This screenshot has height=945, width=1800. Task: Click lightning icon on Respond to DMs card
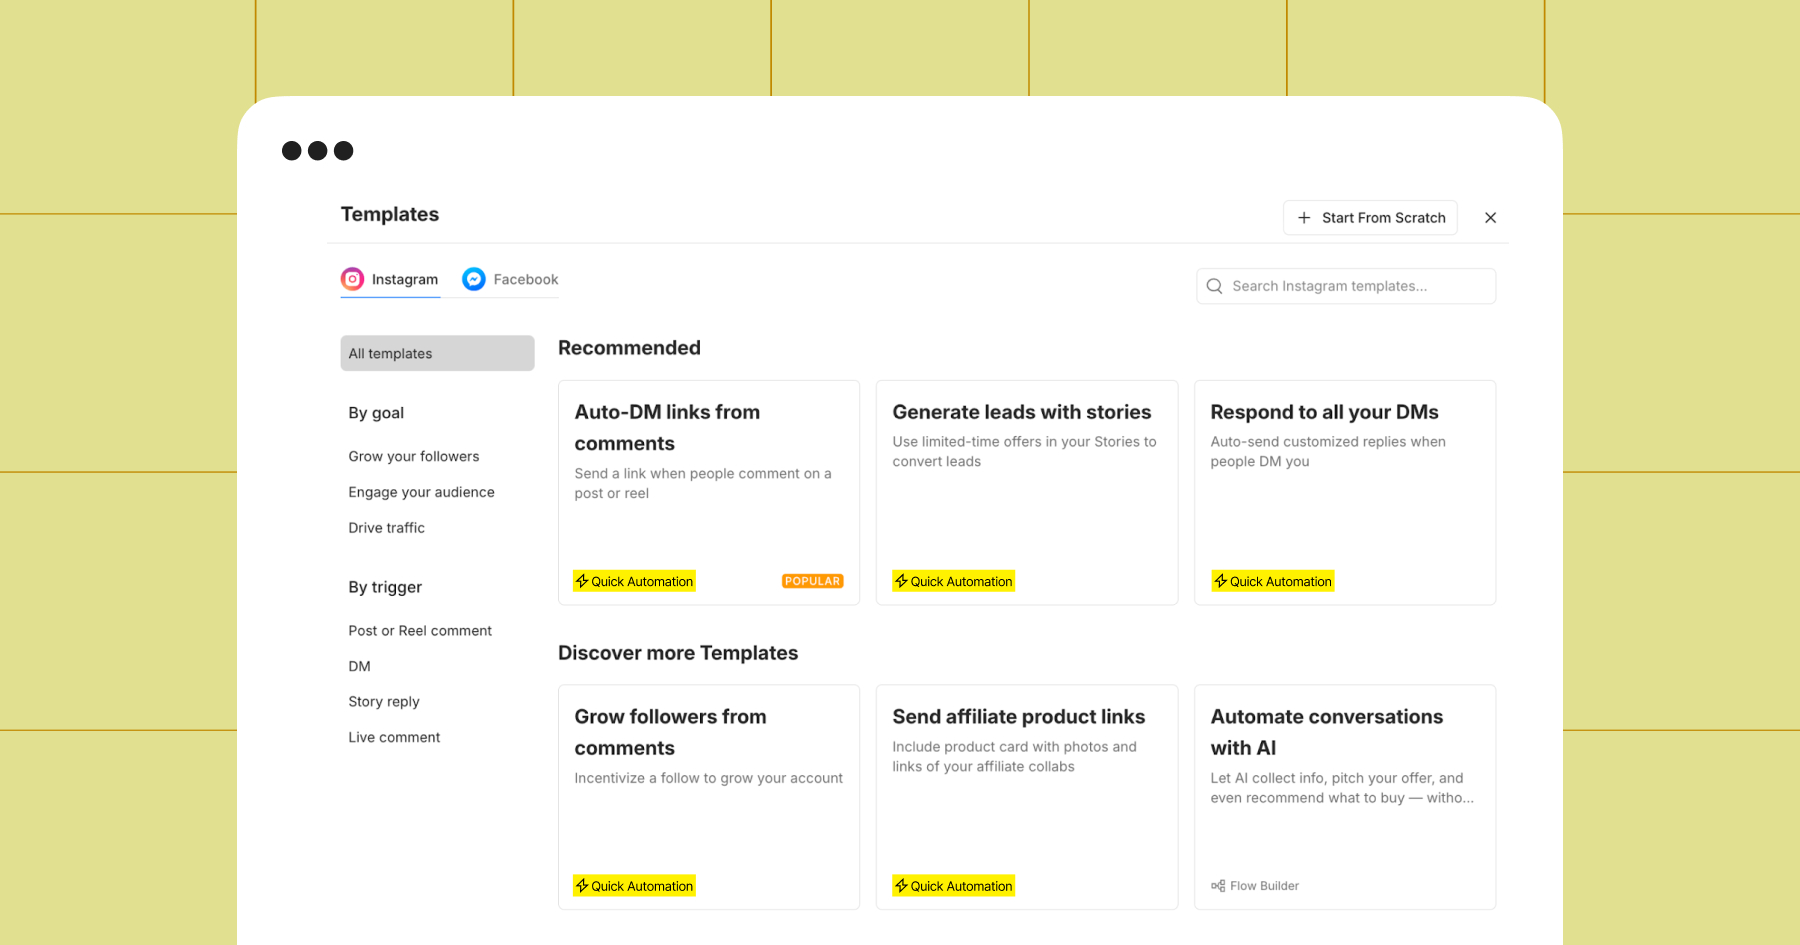(1220, 581)
